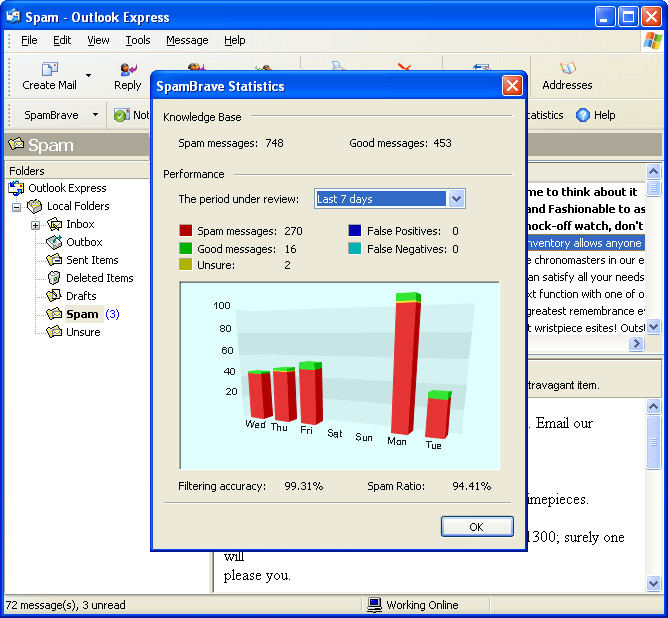Click OK in SpamBrave Statistics dialog

click(477, 527)
